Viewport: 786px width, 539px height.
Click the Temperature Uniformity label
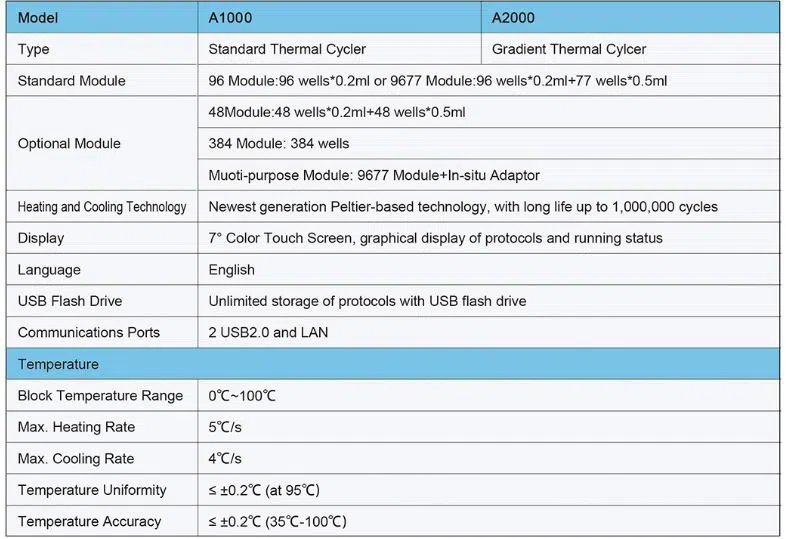click(92, 490)
